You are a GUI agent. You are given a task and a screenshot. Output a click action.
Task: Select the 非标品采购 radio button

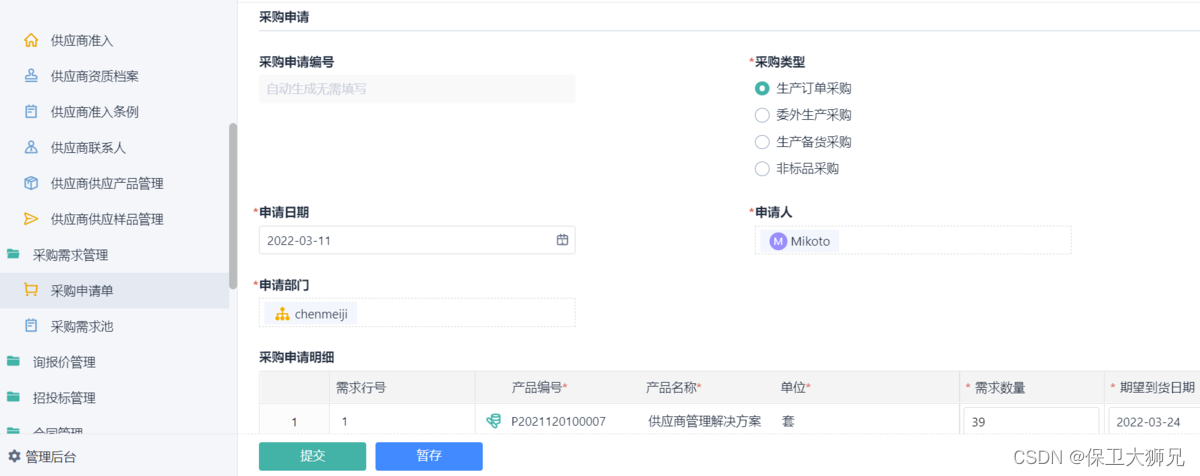coord(762,169)
